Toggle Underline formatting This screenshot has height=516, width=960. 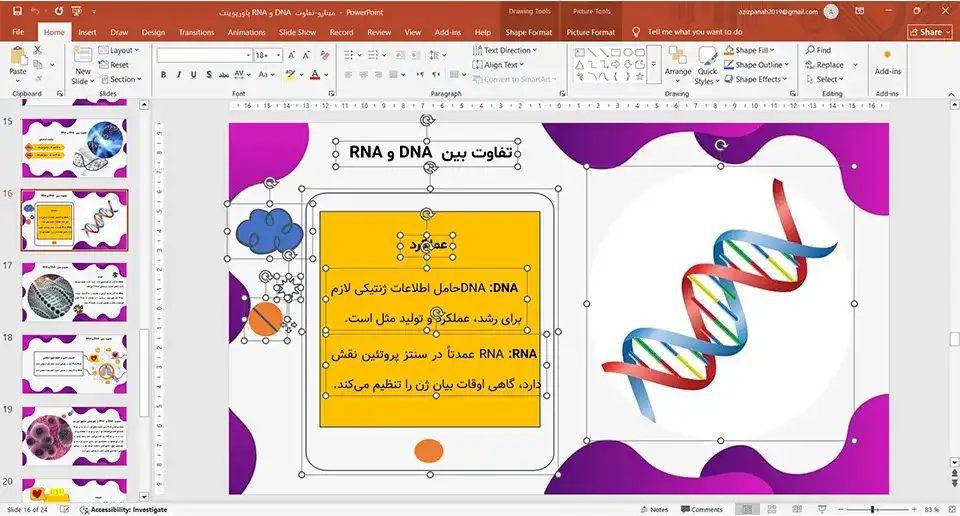coord(193,75)
